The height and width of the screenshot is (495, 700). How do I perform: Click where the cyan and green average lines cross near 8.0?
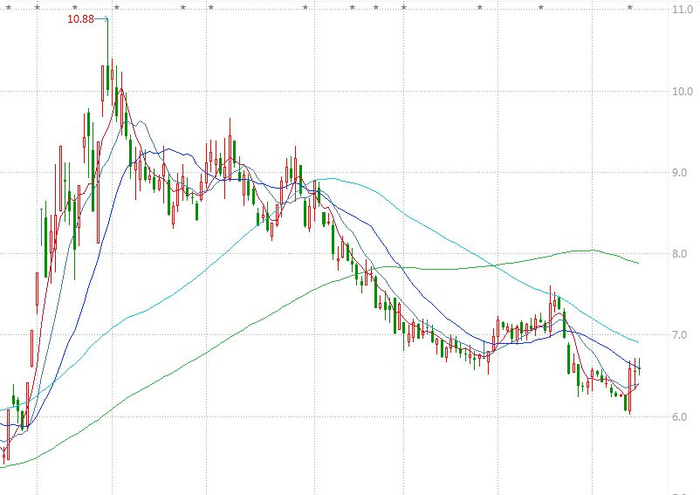494,266
